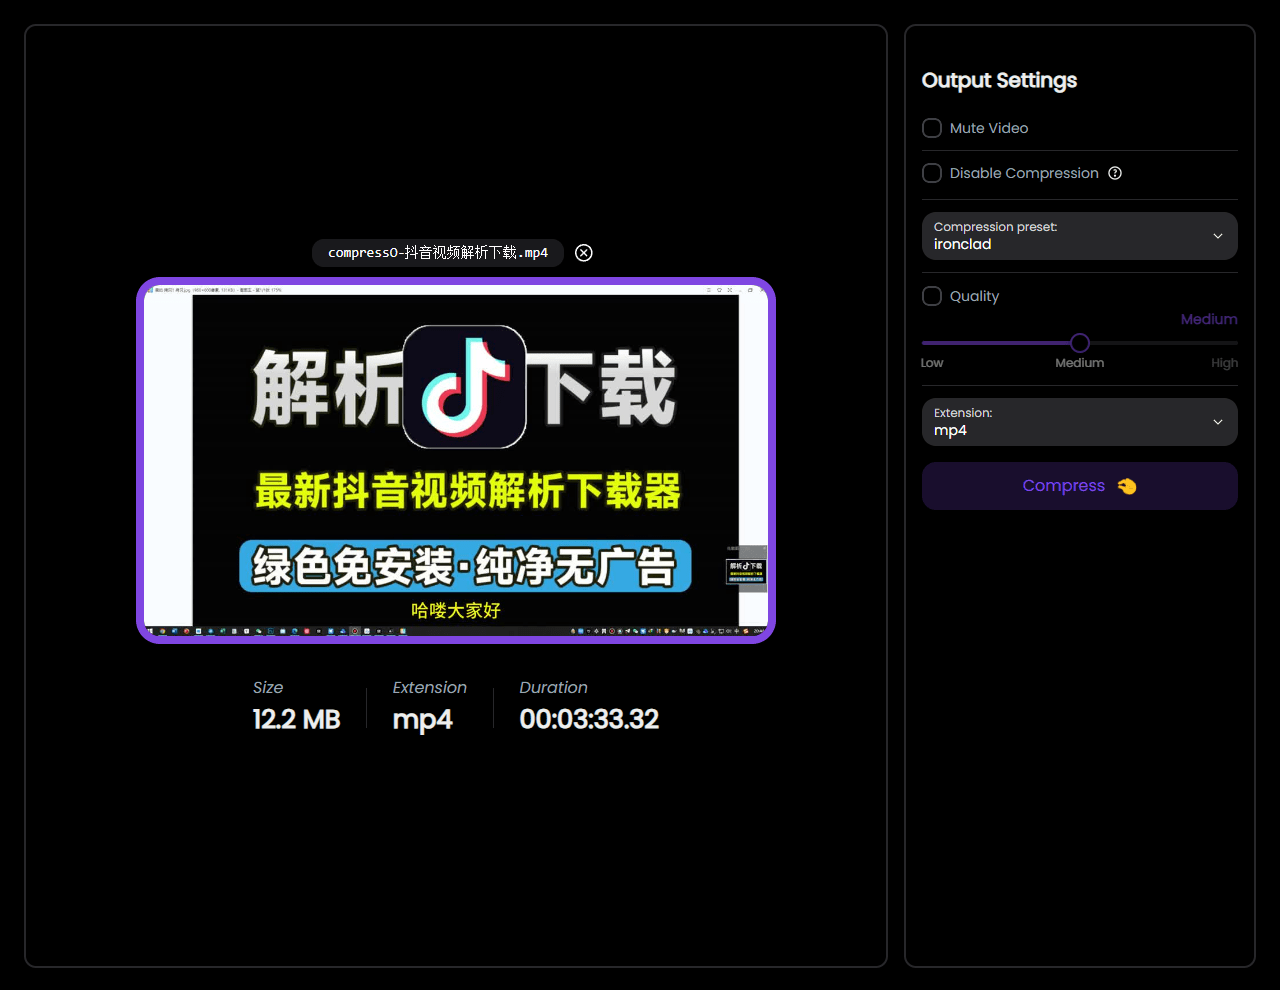Click the info icon beside Disable Compression
The height and width of the screenshot is (990, 1280).
[x=1115, y=173]
